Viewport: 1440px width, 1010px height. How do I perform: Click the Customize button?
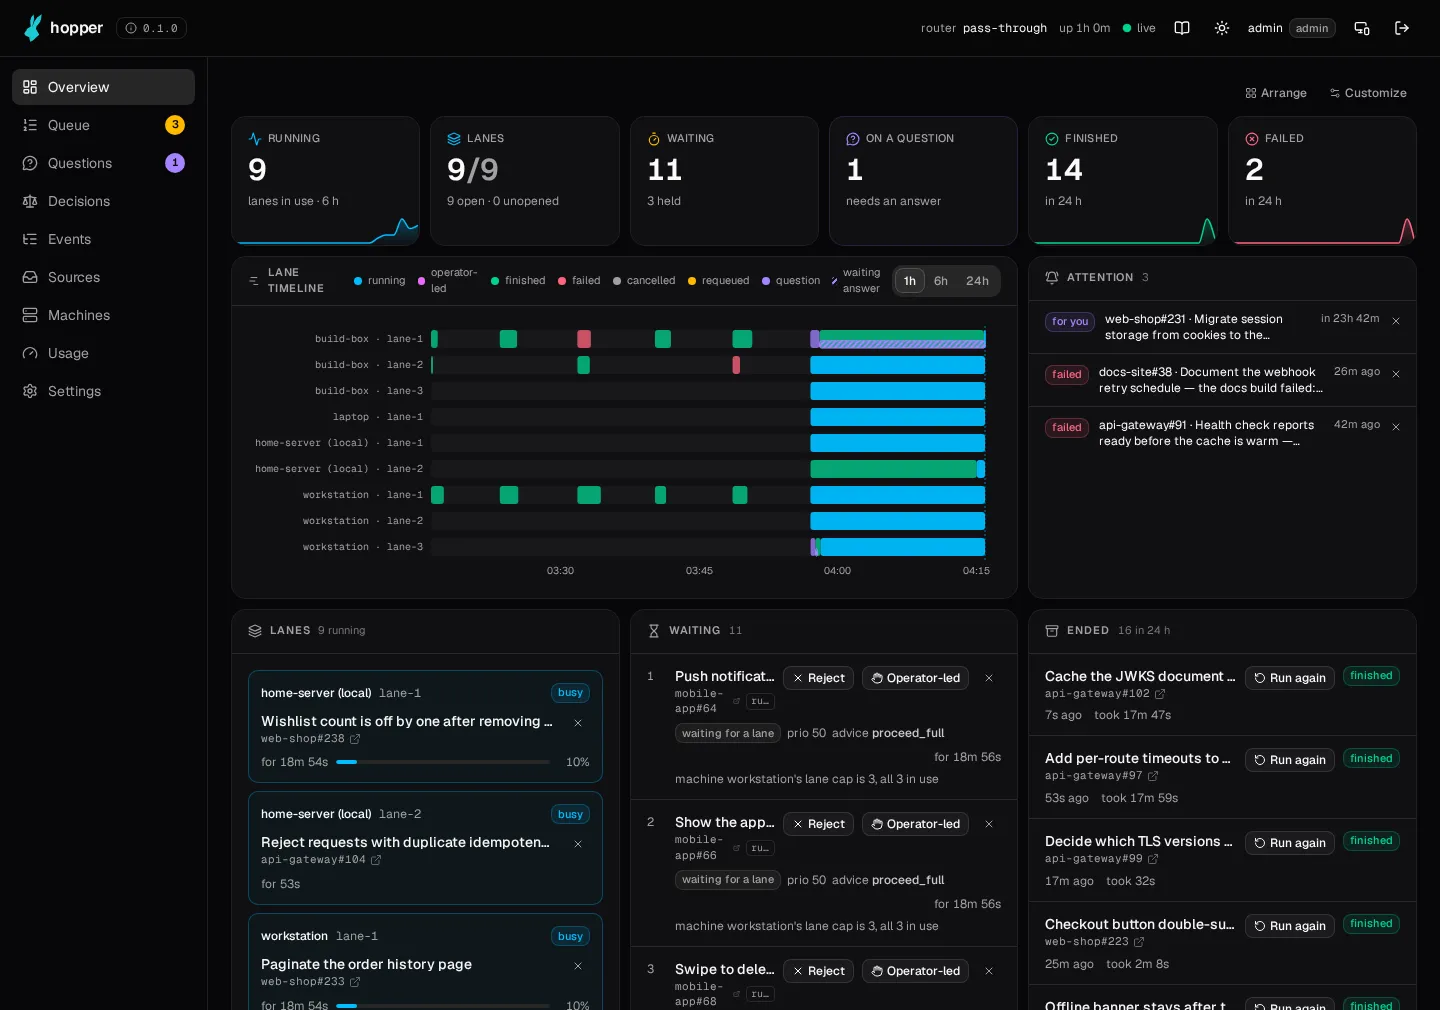click(1368, 93)
